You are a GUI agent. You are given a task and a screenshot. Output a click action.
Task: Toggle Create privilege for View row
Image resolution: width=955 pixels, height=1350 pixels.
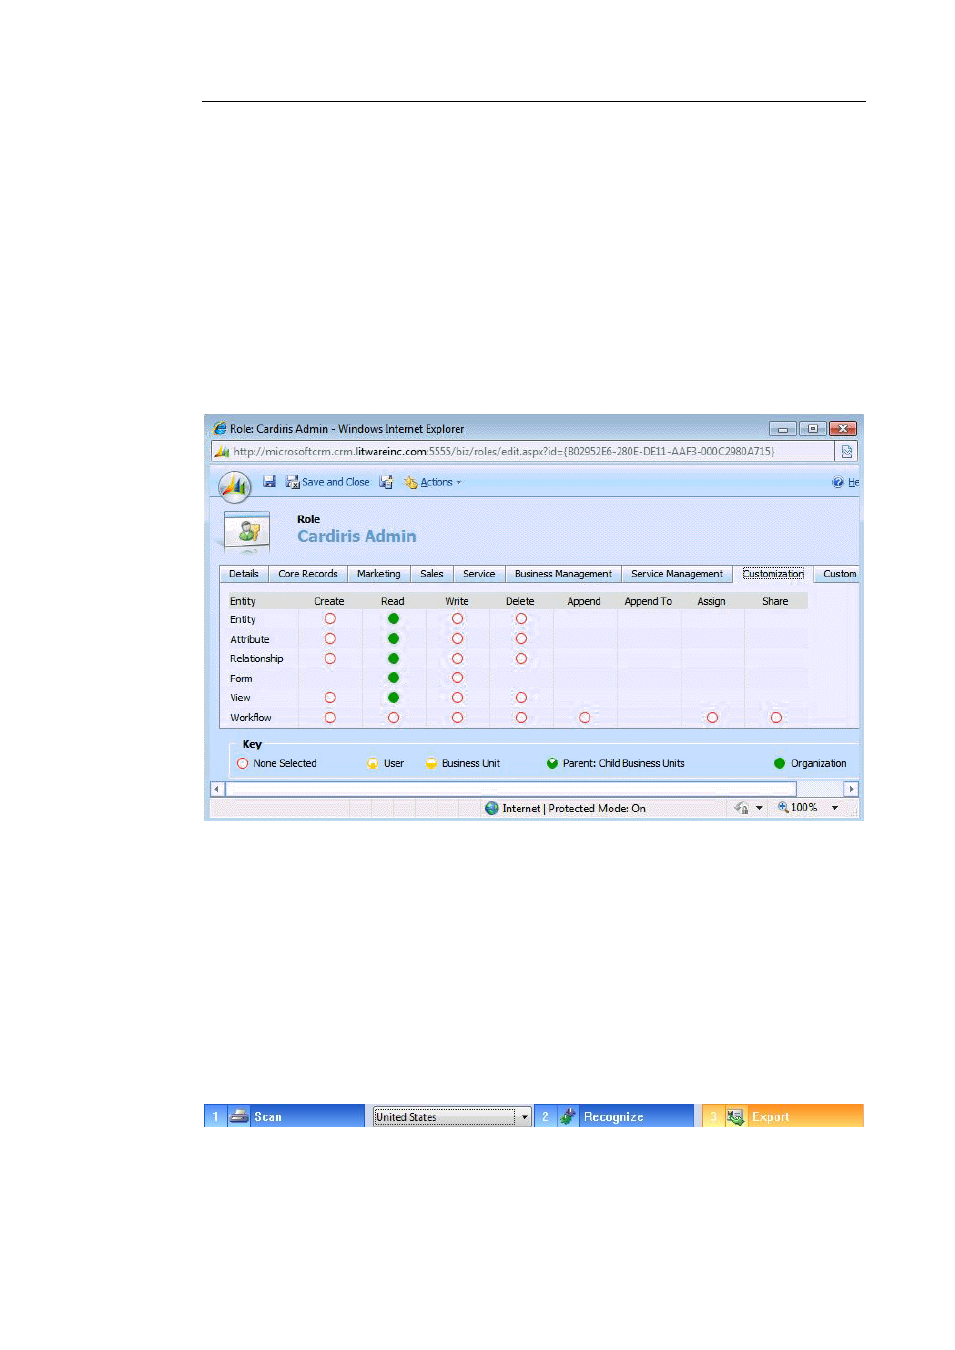coord(330,698)
